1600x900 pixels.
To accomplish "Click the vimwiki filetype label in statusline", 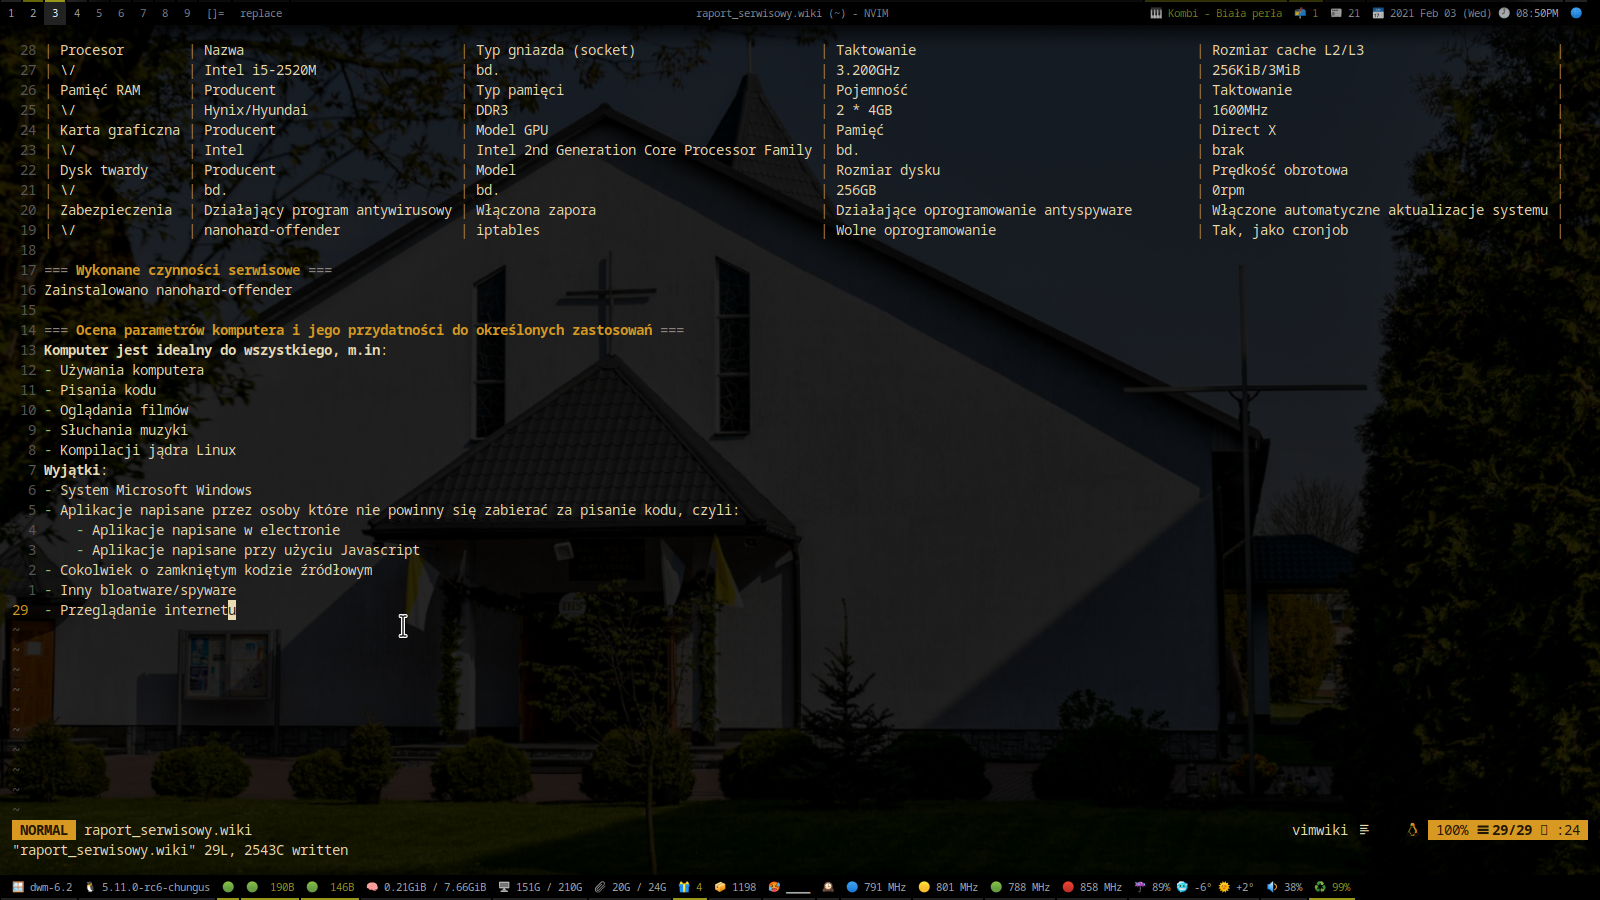I will [1319, 830].
